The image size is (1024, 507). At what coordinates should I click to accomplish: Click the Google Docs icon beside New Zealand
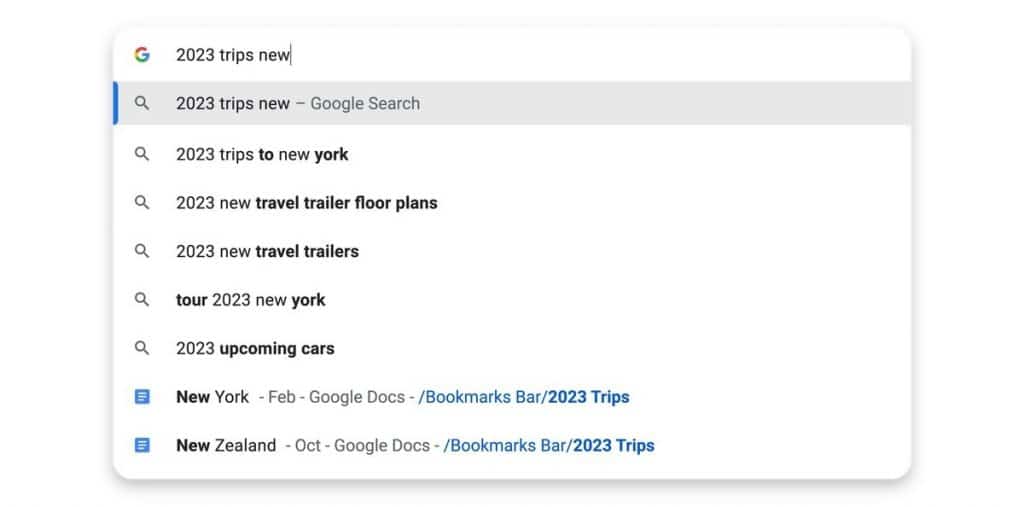point(142,445)
